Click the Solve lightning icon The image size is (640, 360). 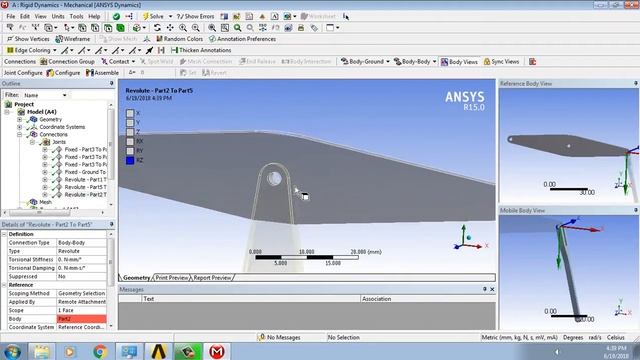coord(146,16)
